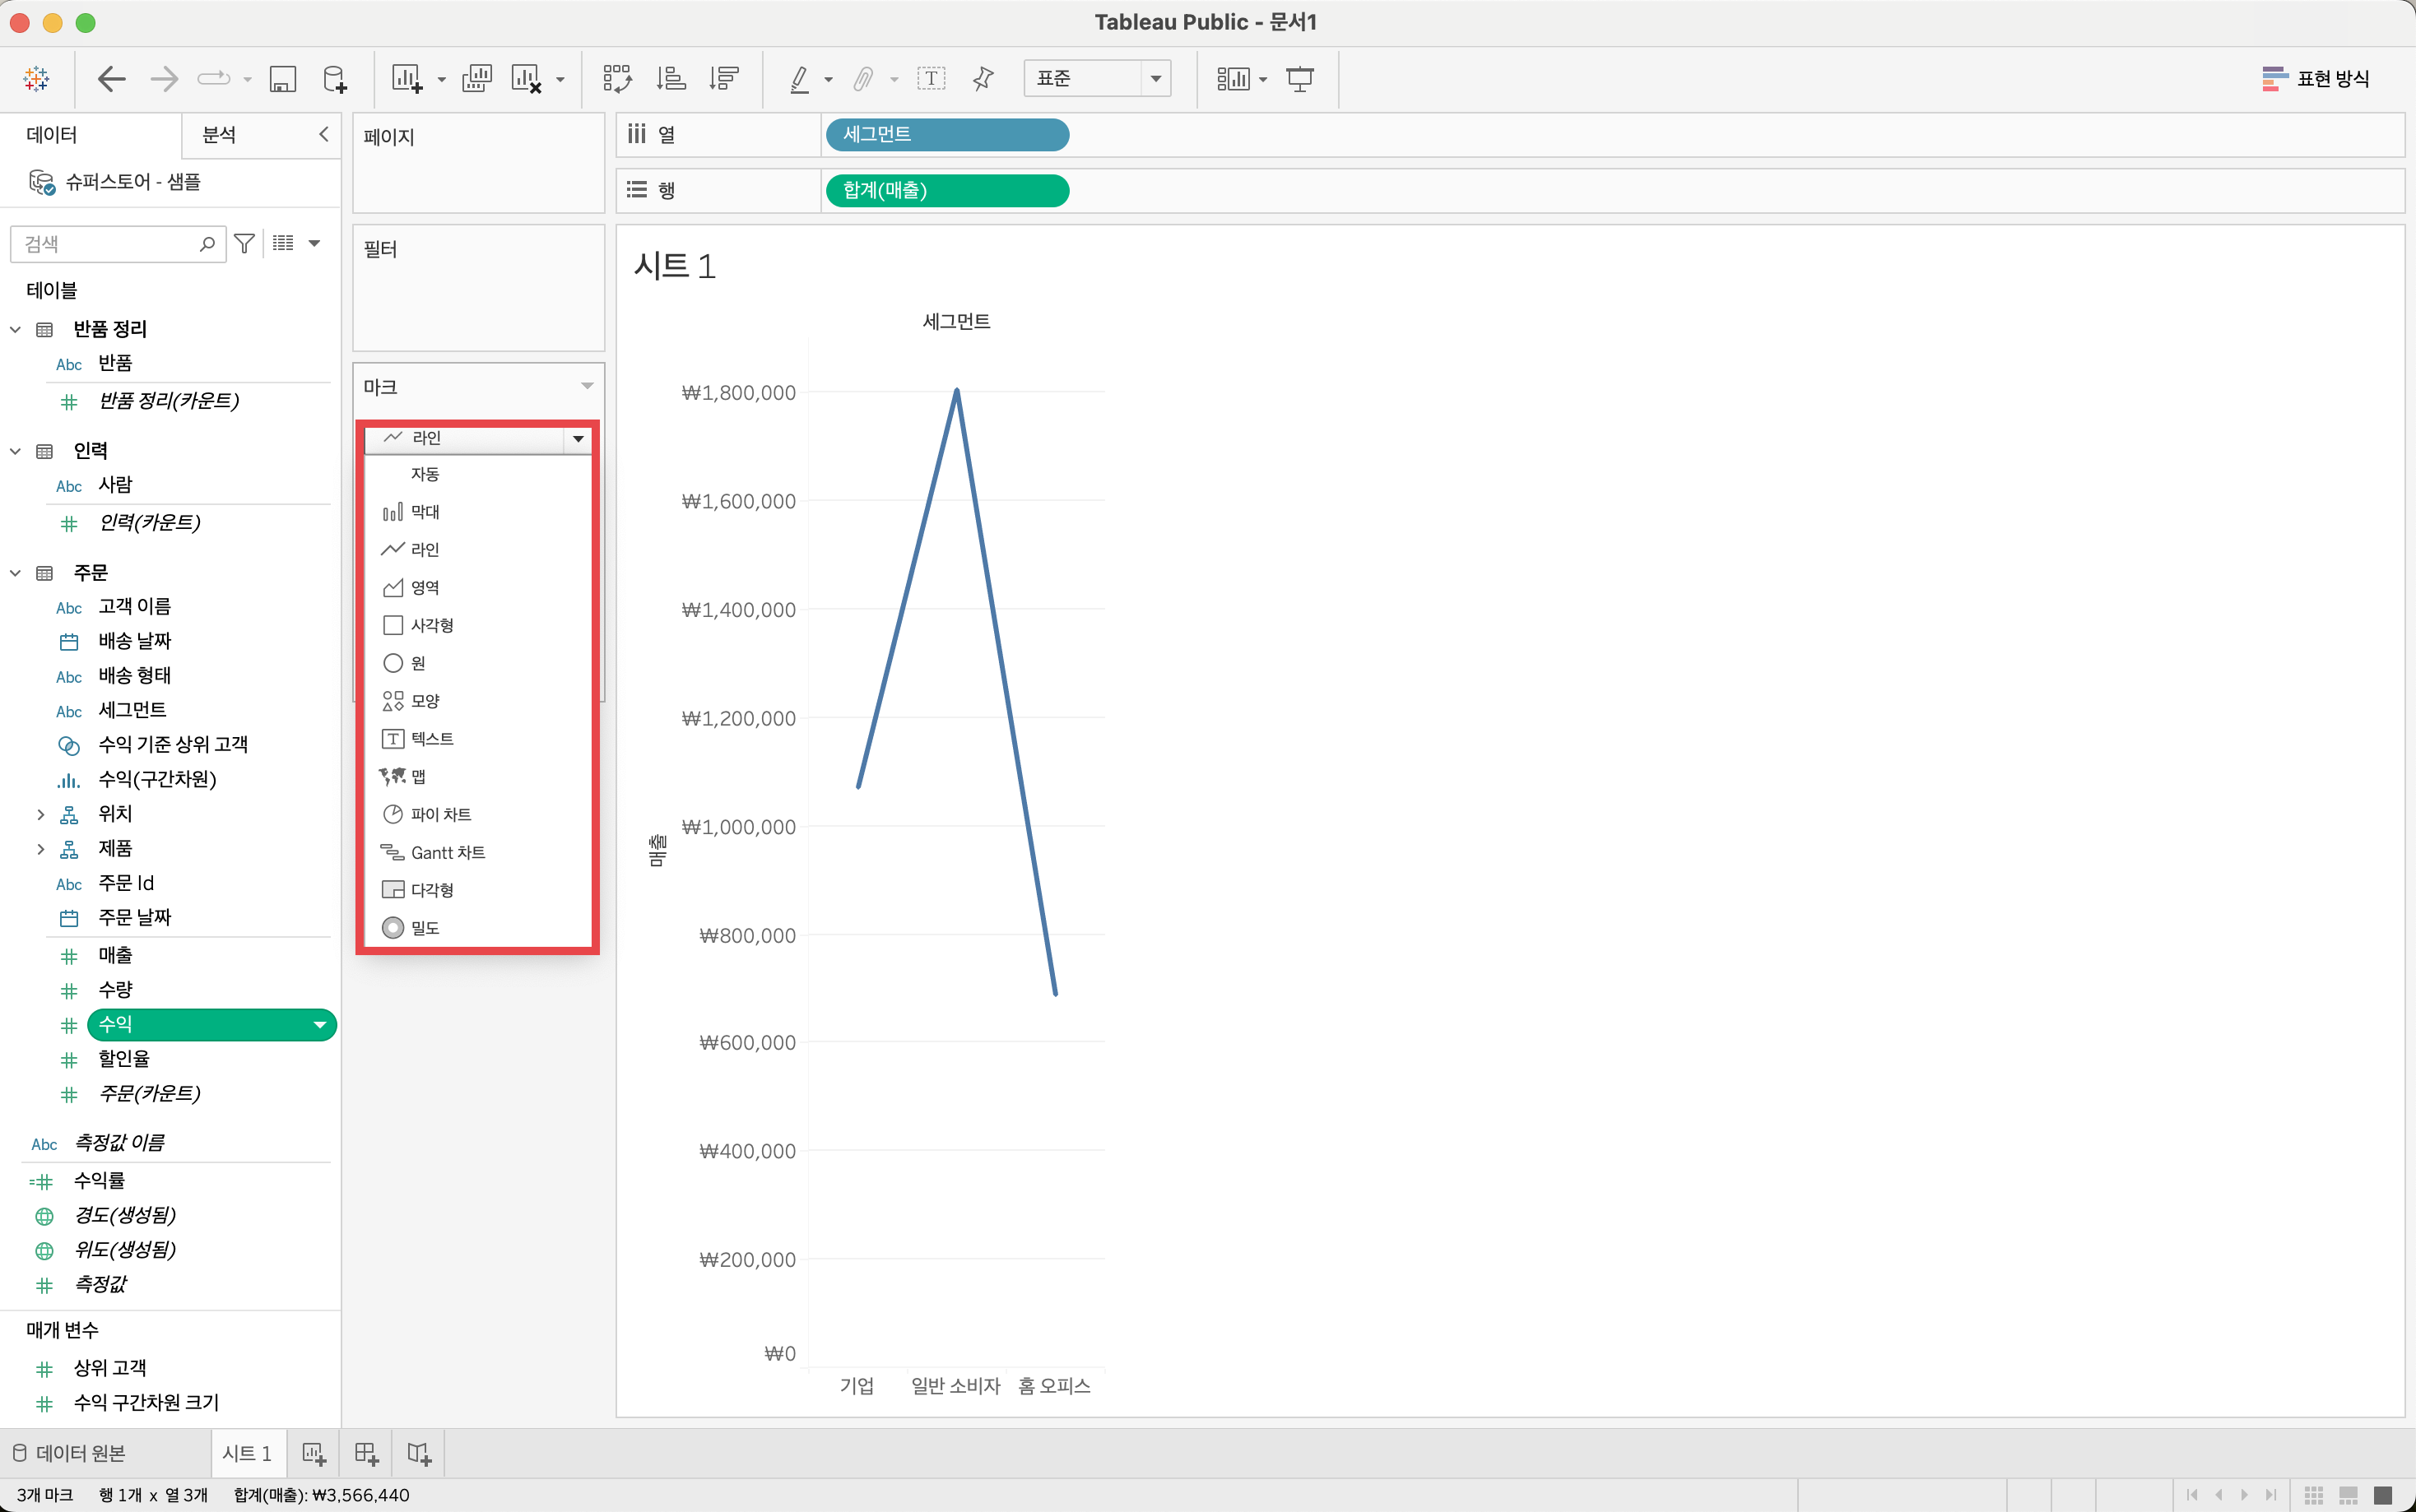Viewport: 2416px width, 1512px height.
Task: Open the 표준 fit dropdown
Action: (x=1155, y=78)
